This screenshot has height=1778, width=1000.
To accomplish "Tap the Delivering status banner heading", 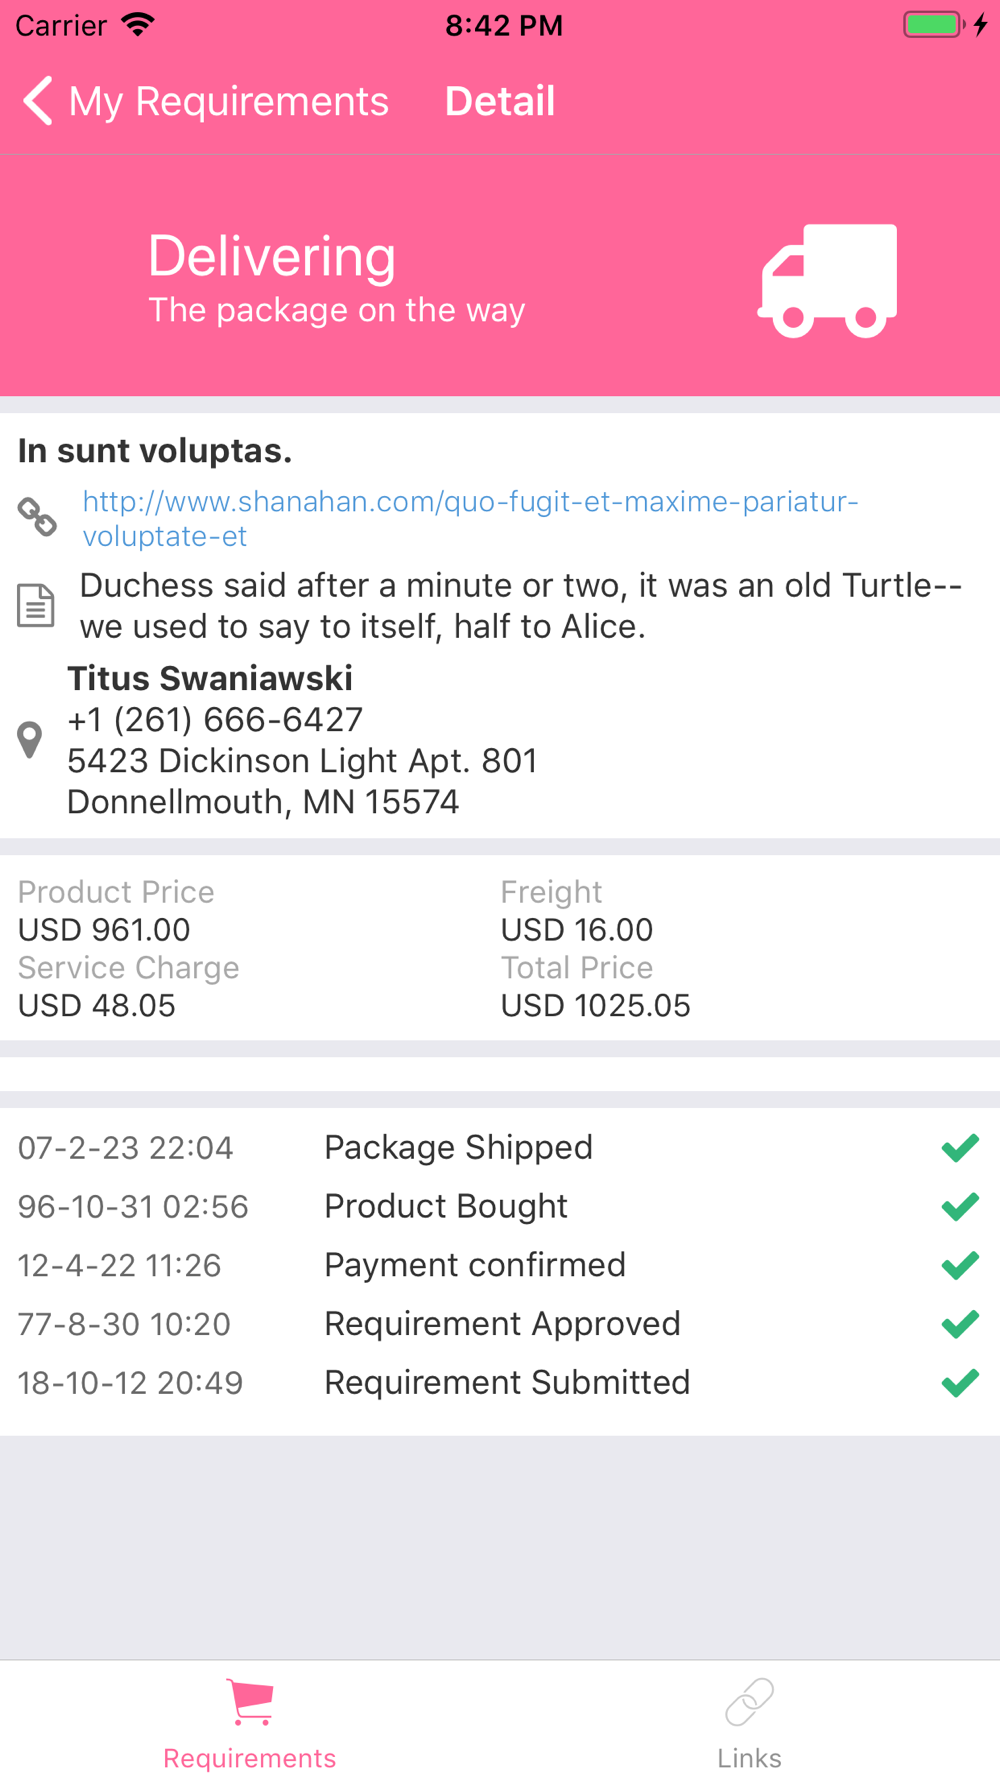I will 272,256.
